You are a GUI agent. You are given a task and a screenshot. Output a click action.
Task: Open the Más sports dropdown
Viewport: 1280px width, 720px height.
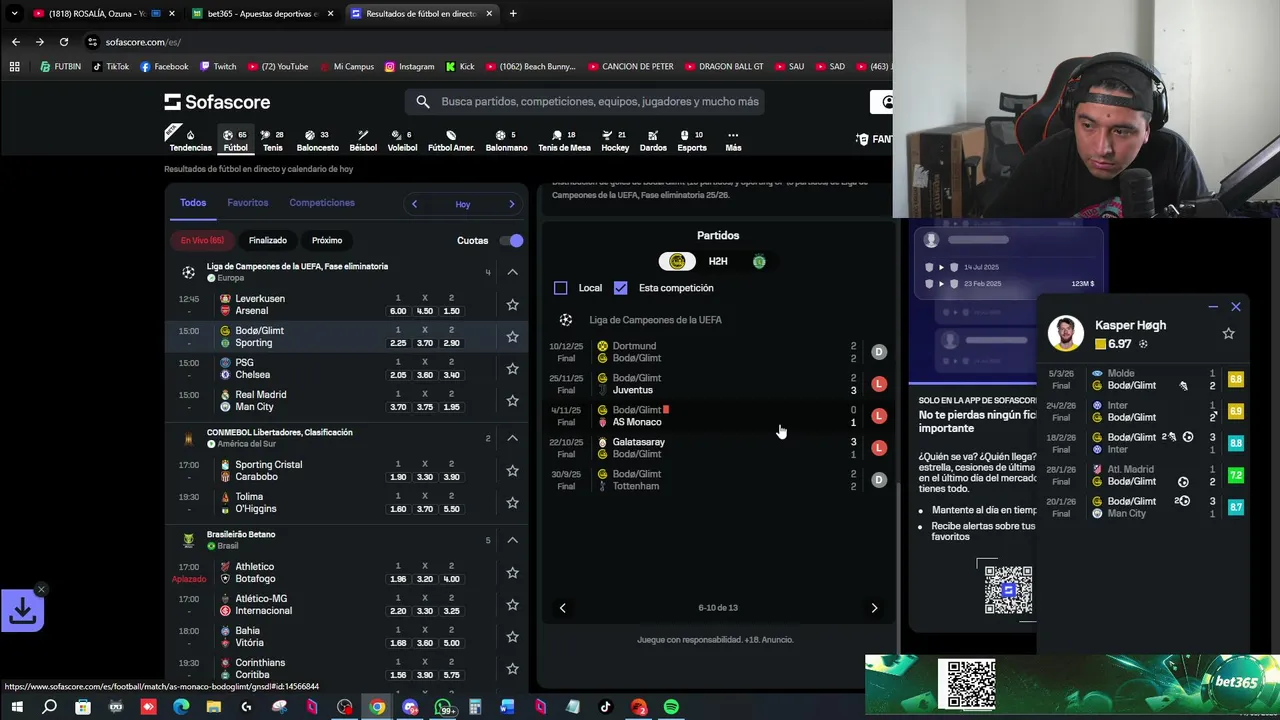coord(733,141)
